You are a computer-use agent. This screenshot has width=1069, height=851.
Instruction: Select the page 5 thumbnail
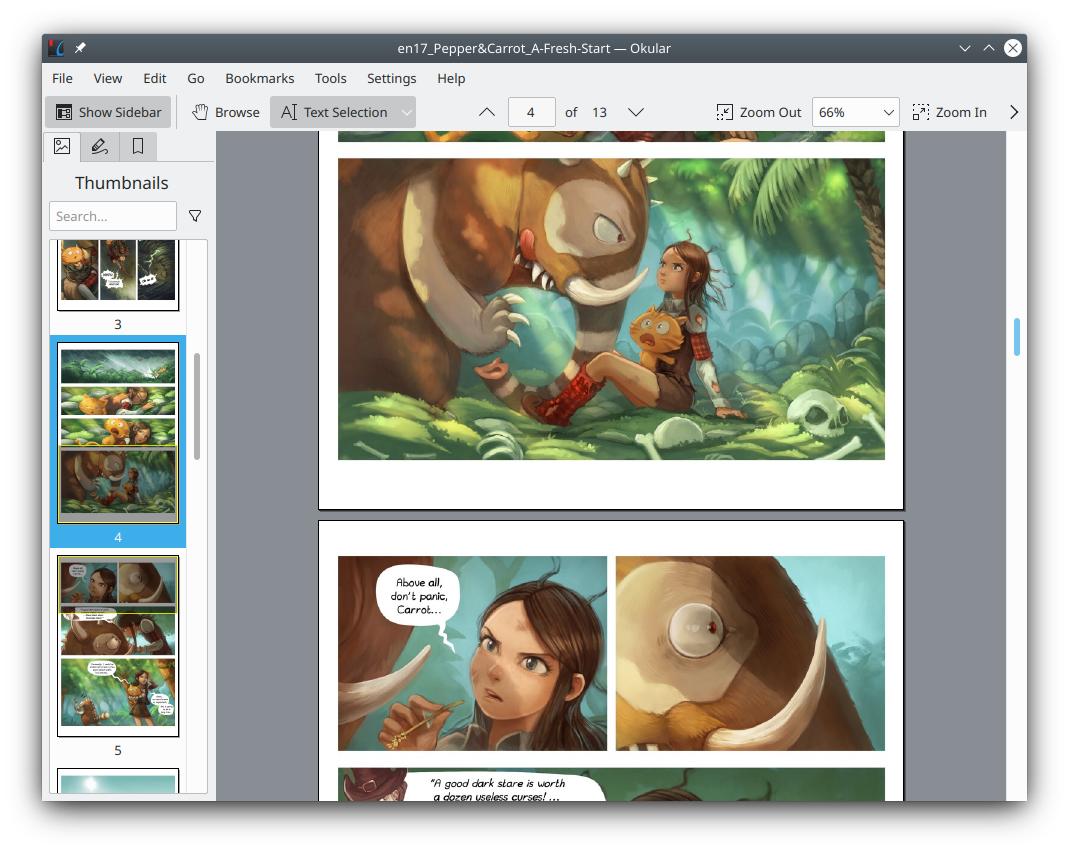coord(118,645)
